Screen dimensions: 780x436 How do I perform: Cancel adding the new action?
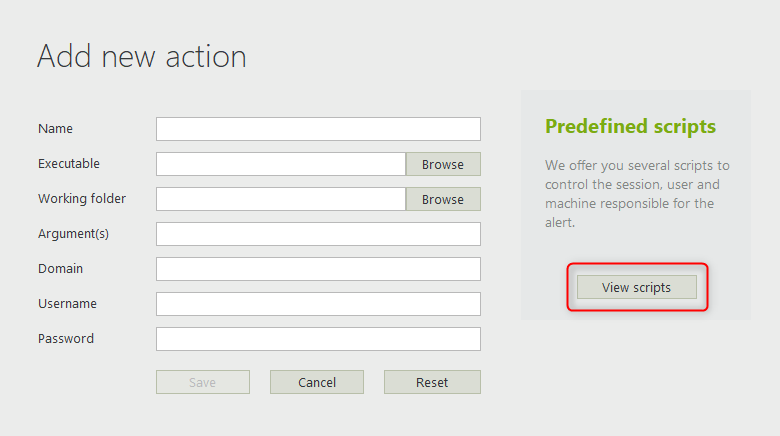(317, 382)
